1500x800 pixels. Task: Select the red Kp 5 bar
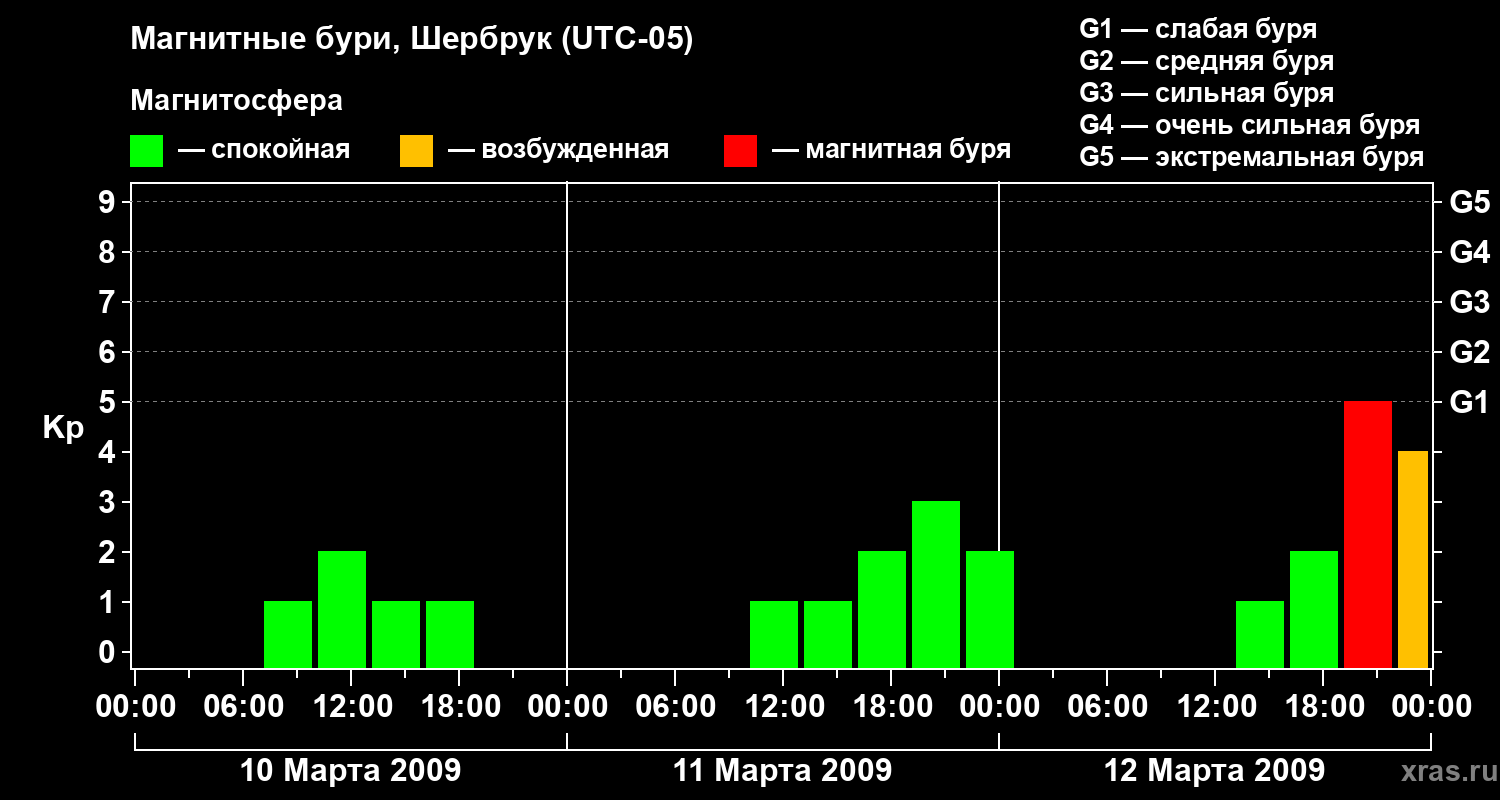(x=1368, y=534)
